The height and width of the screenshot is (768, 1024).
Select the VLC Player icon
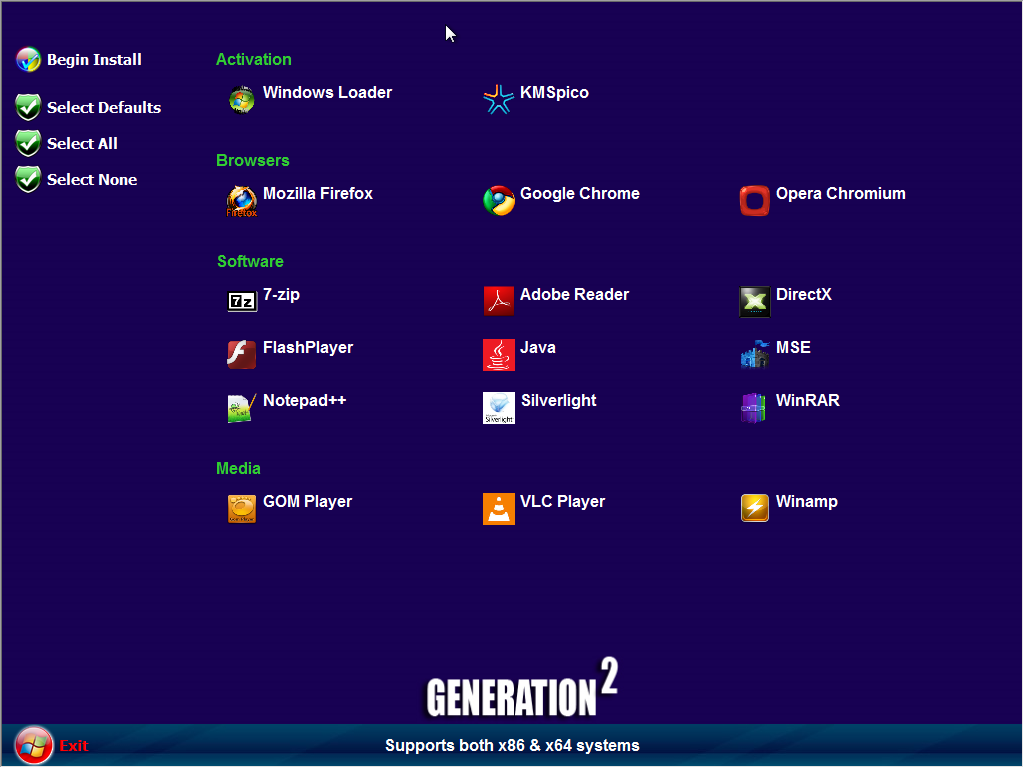[x=498, y=508]
